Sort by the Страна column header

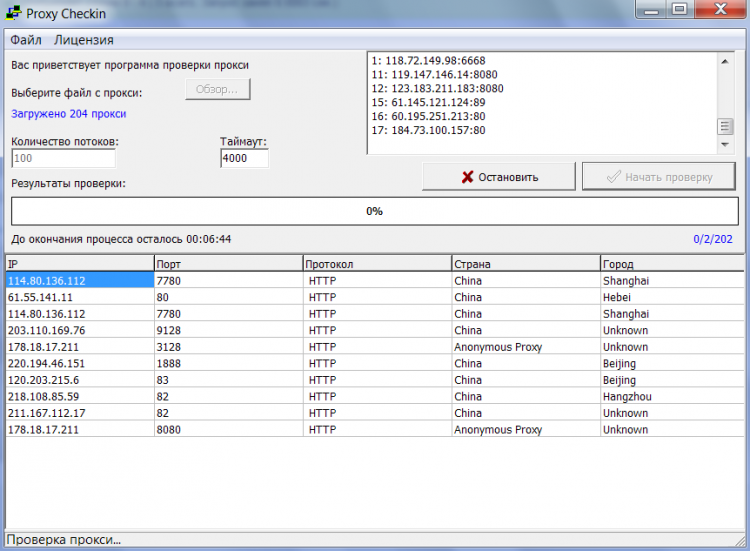(526, 264)
